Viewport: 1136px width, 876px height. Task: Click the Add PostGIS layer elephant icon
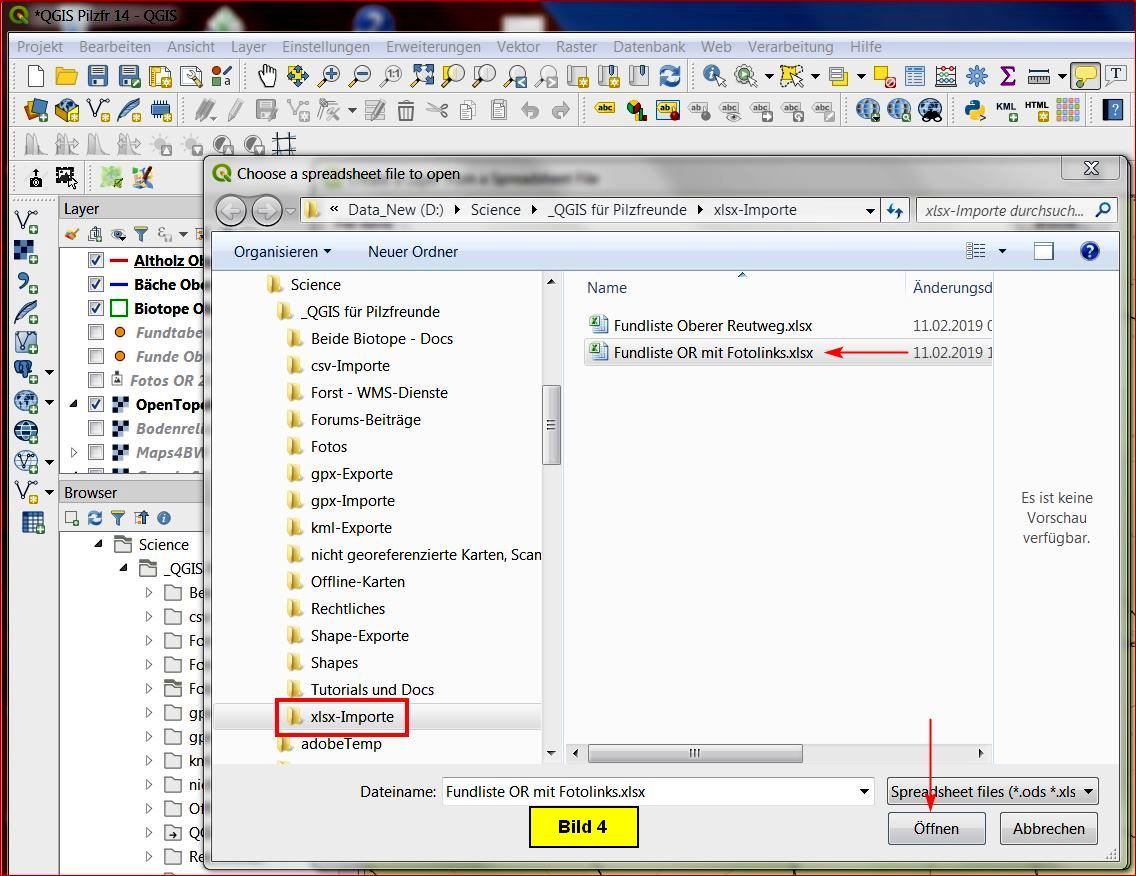tap(26, 370)
